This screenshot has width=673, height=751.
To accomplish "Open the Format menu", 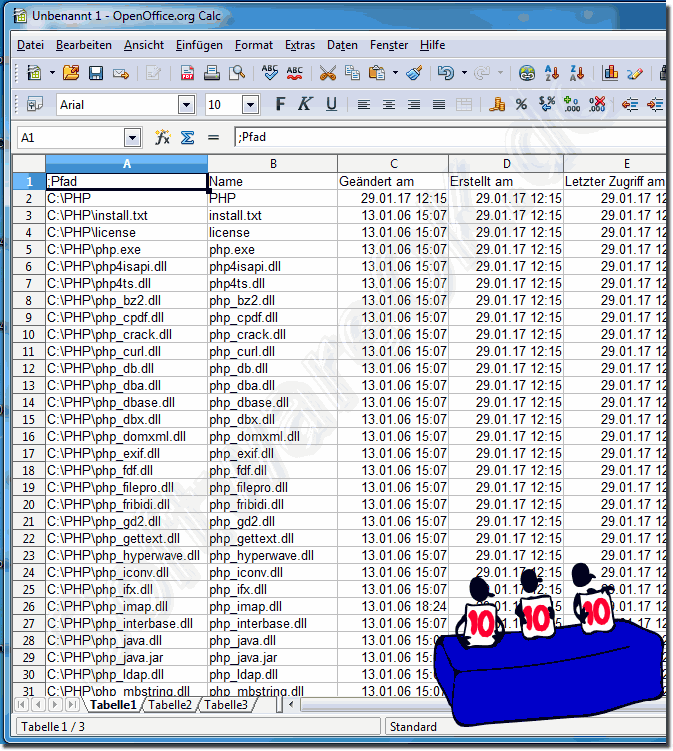I will pyautogui.click(x=253, y=45).
